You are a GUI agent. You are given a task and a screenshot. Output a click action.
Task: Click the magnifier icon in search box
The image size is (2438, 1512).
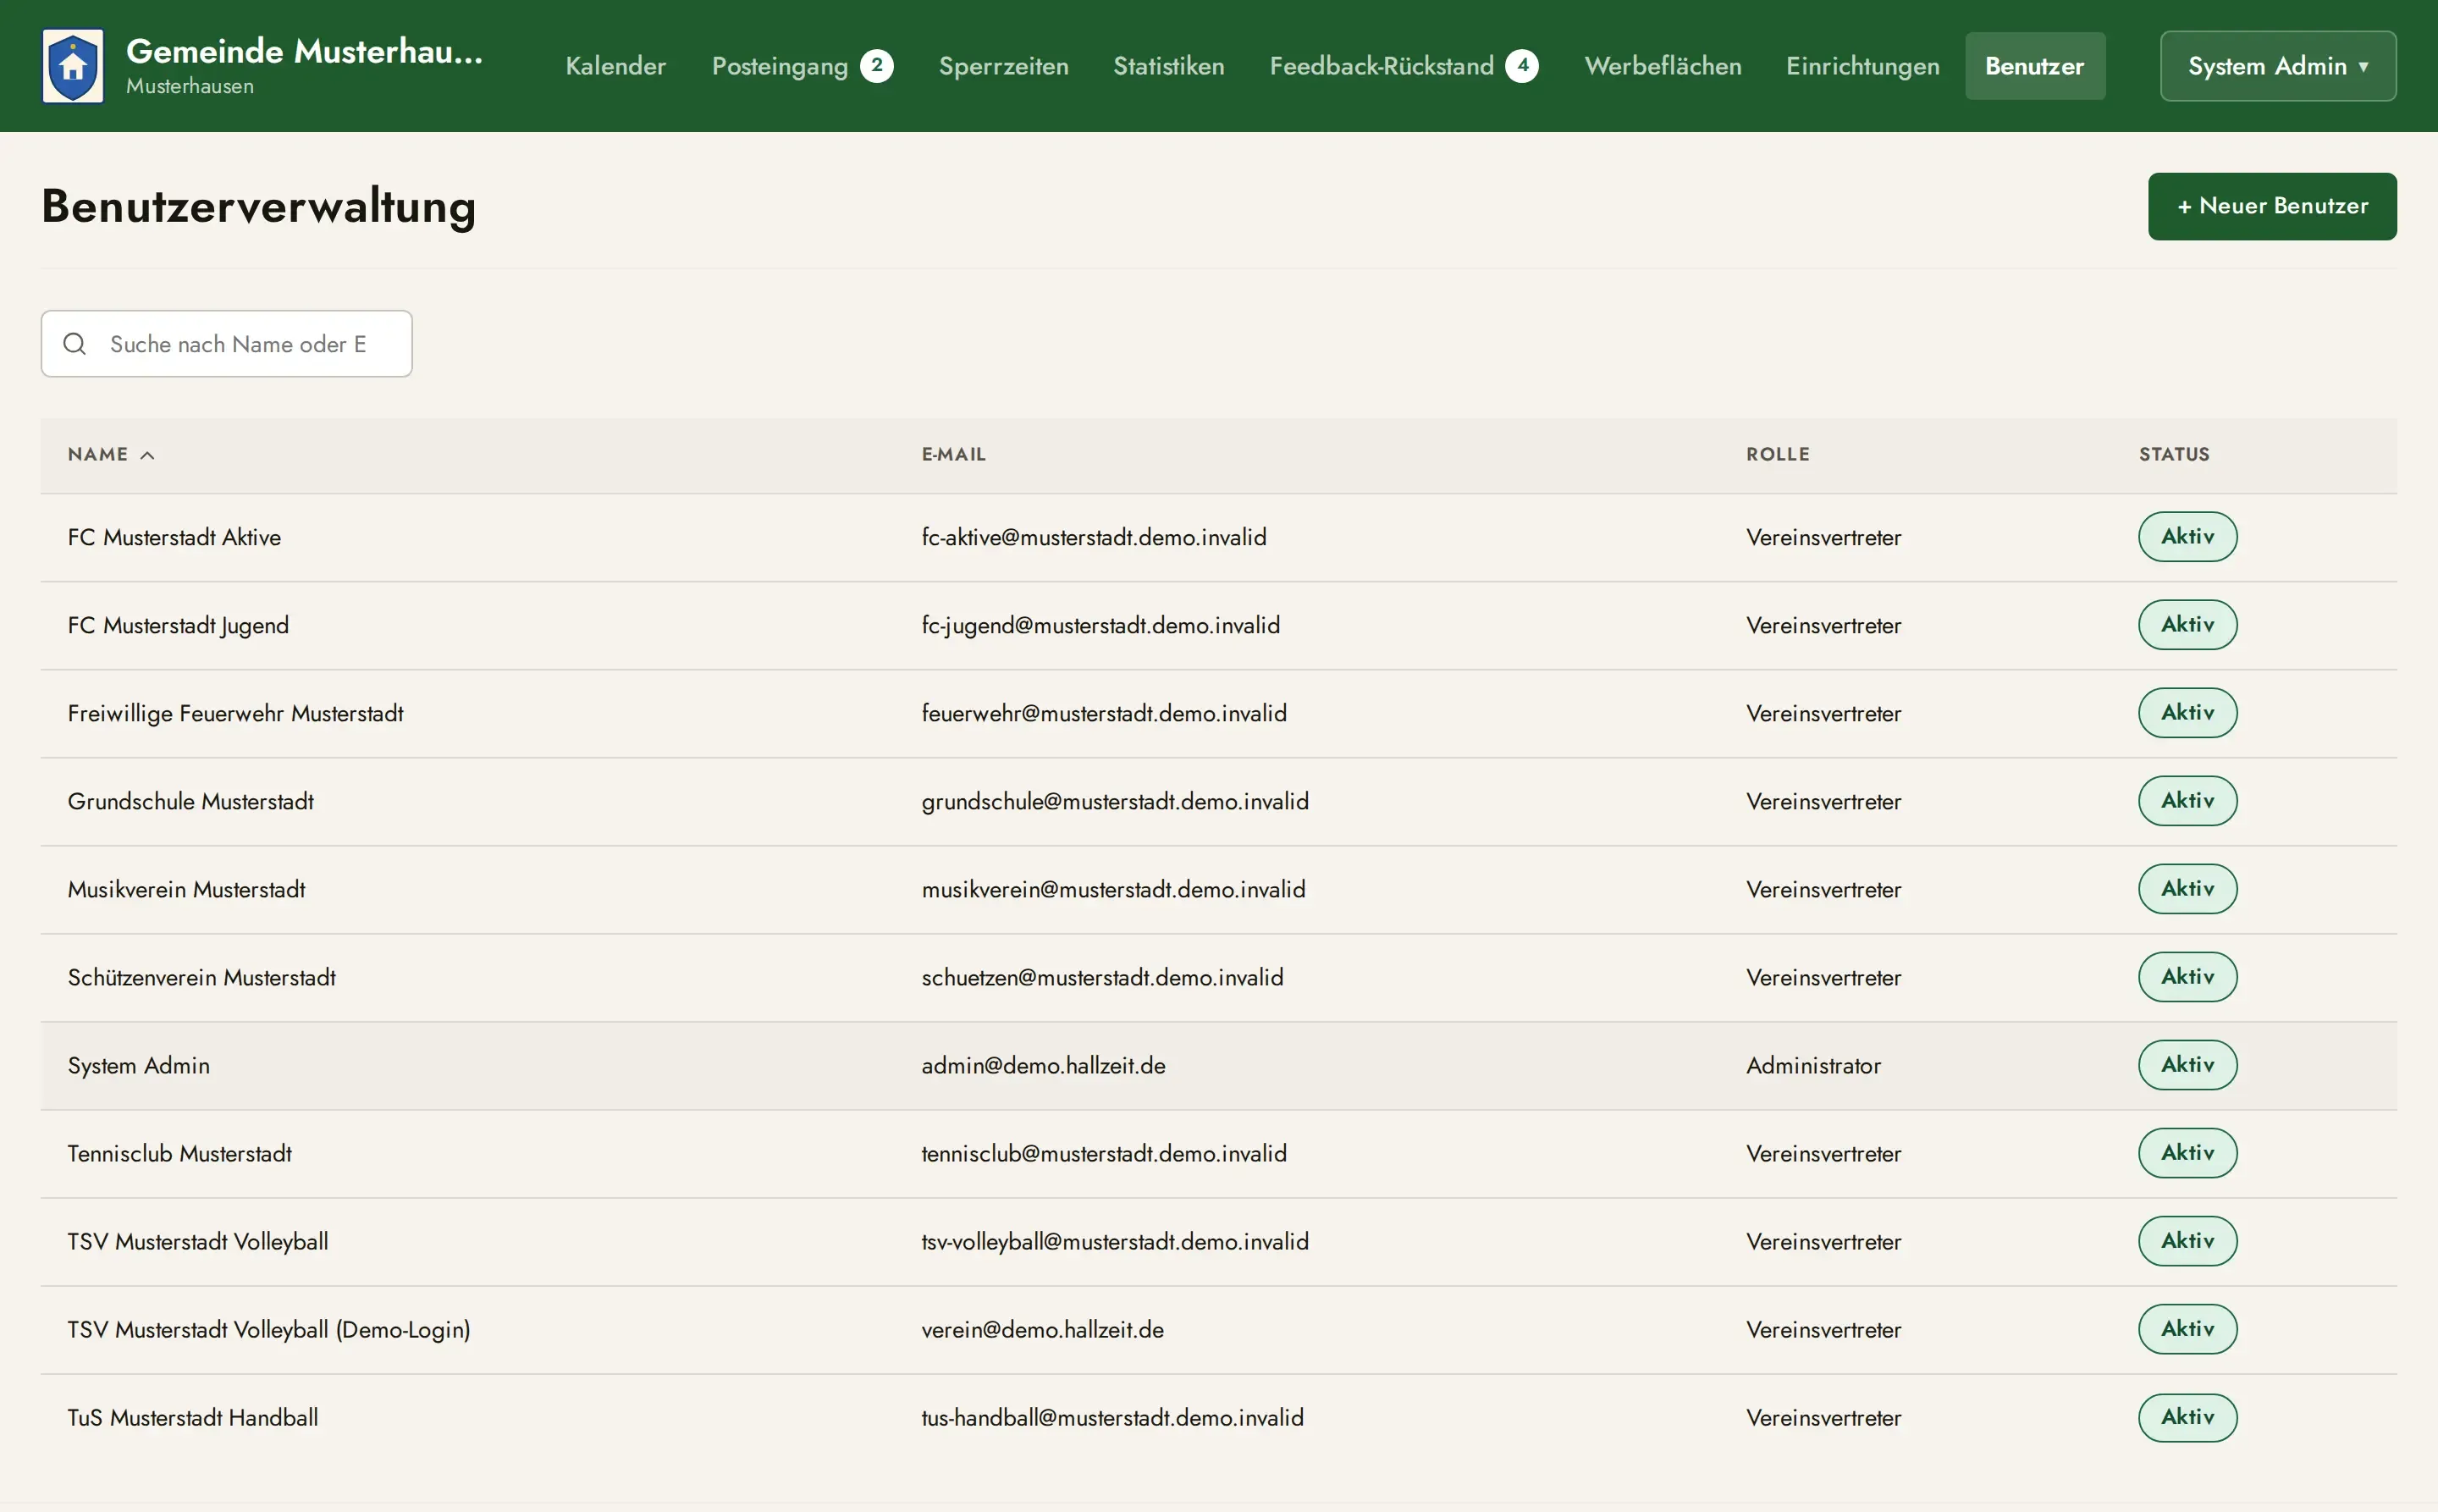(75, 344)
